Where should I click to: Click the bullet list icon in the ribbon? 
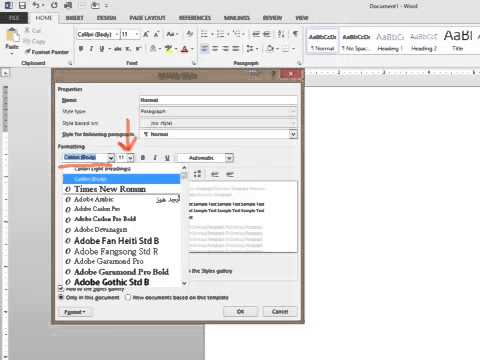[204, 34]
